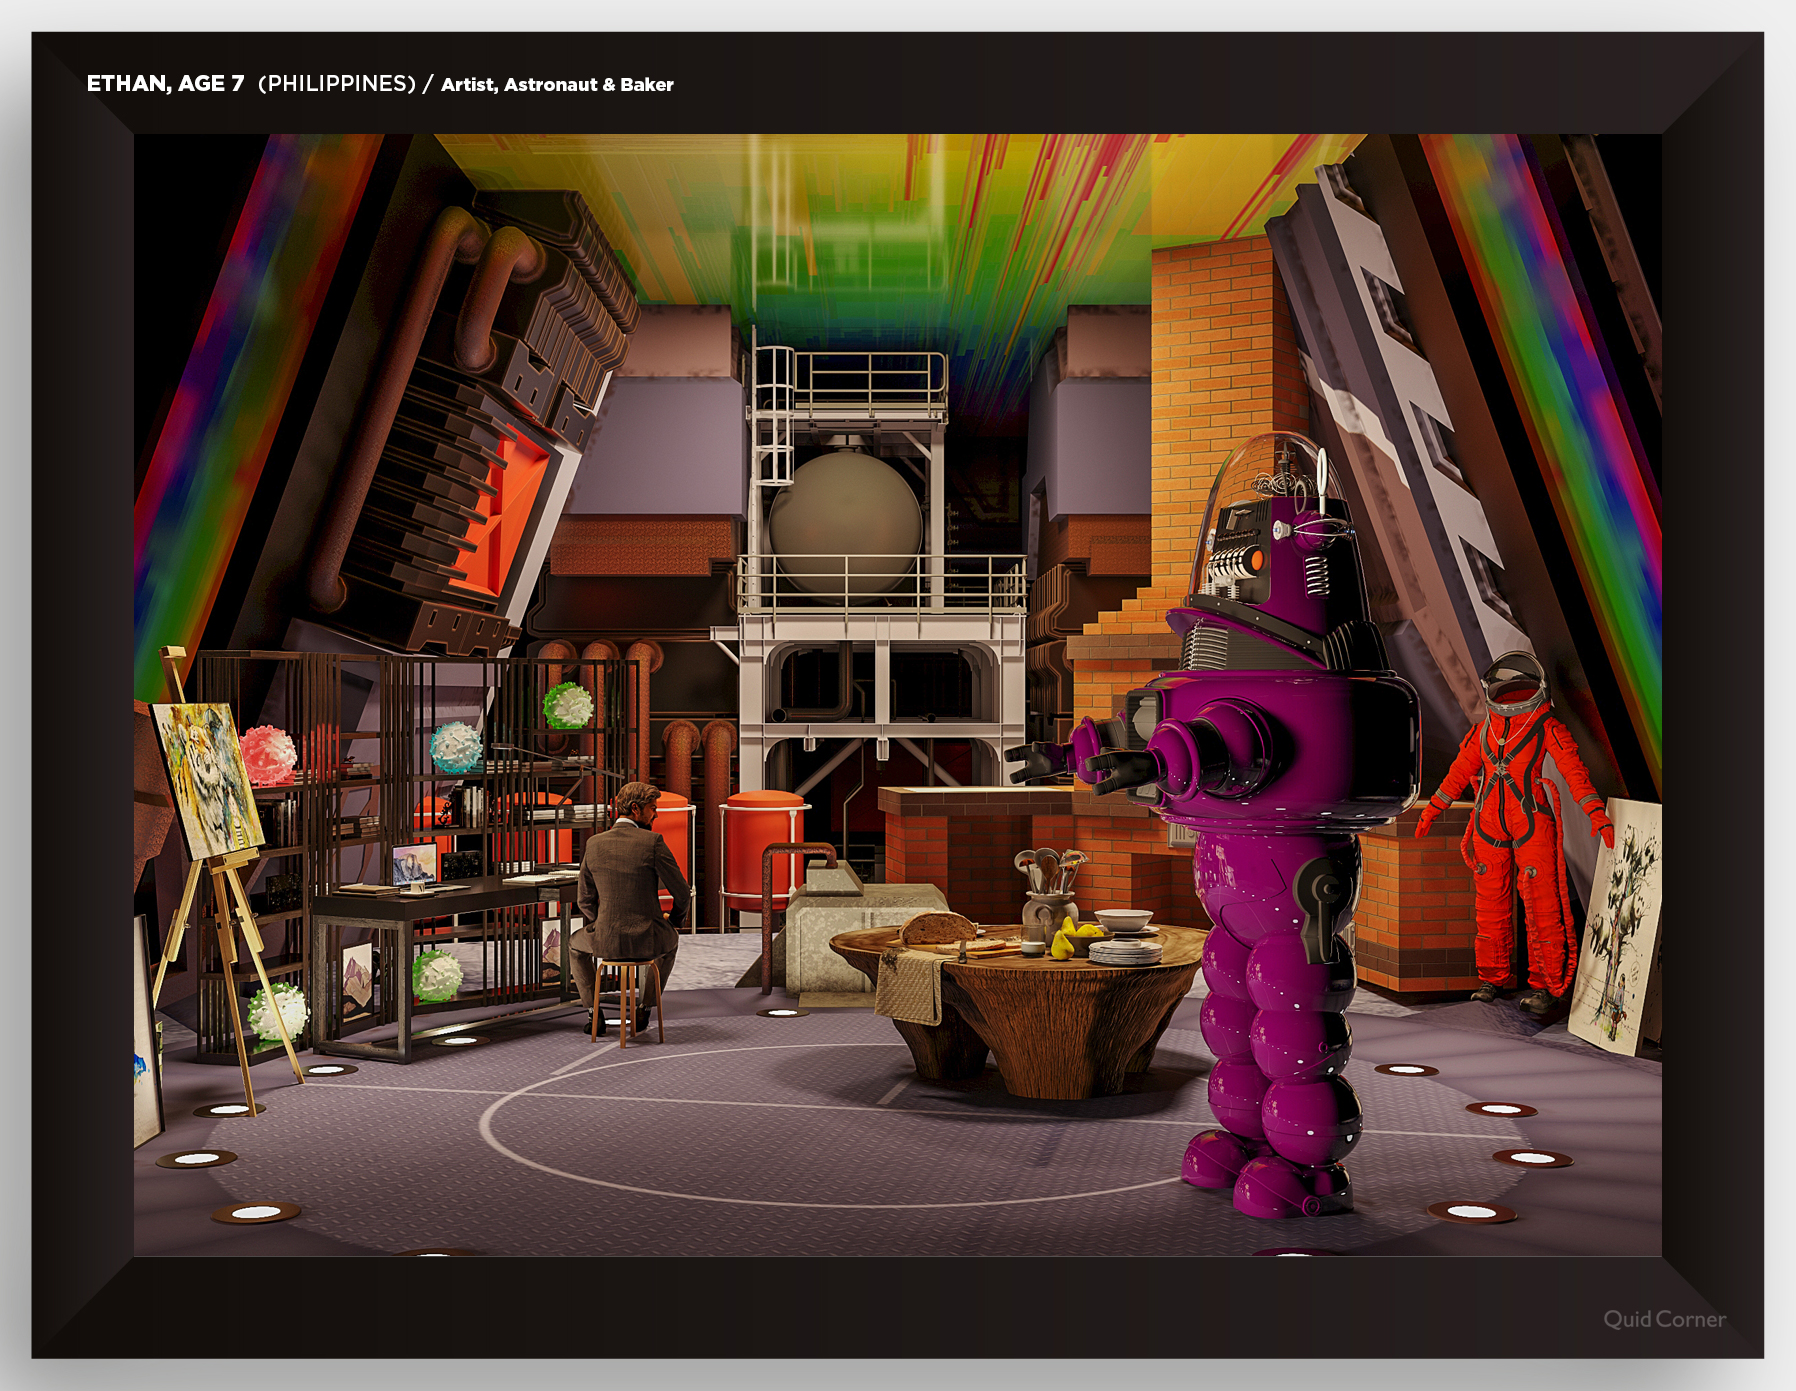Click the green orb on top shelf
Screen dimensions: 1796x1391
point(568,705)
